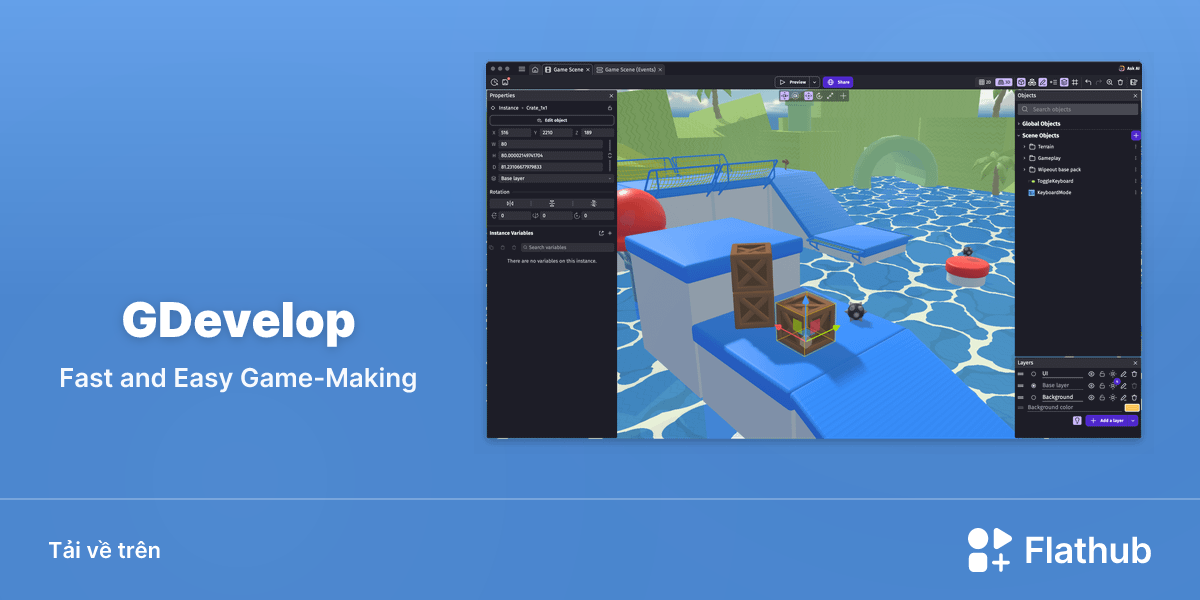This screenshot has width=1200, height=600.
Task: Expand the Global Objects section
Action: click(1019, 124)
